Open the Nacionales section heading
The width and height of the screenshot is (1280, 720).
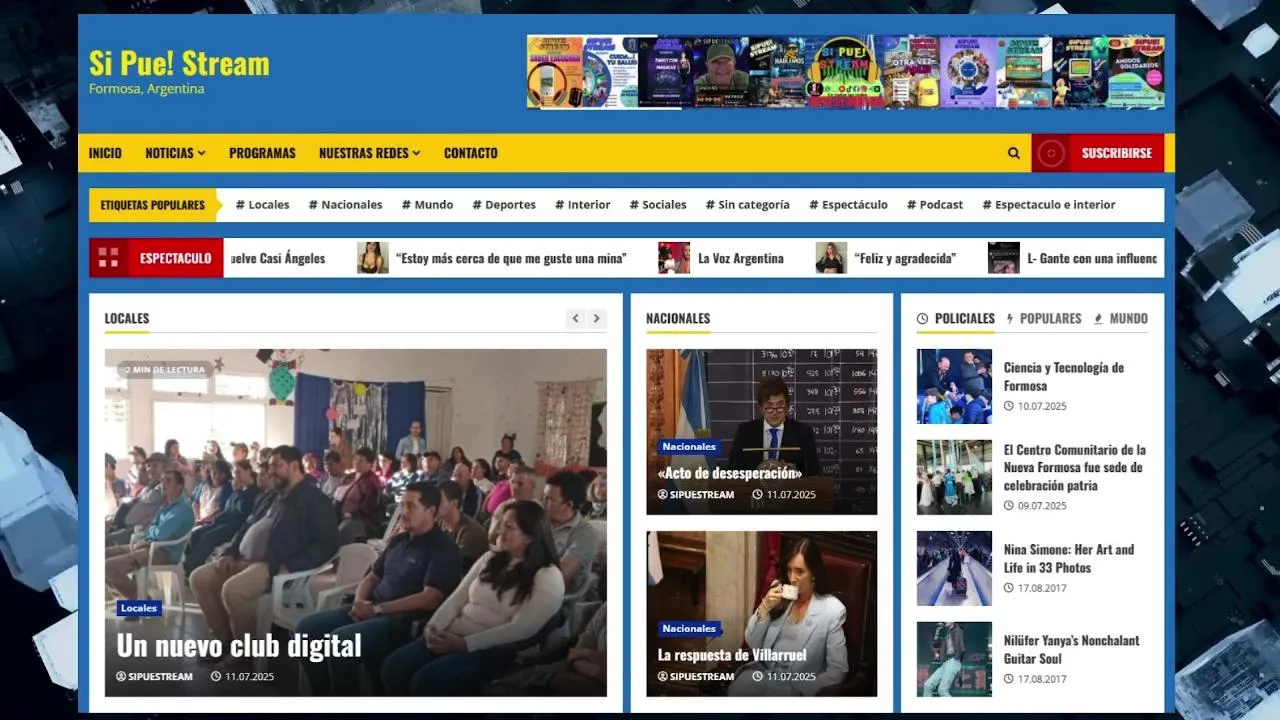pos(678,319)
